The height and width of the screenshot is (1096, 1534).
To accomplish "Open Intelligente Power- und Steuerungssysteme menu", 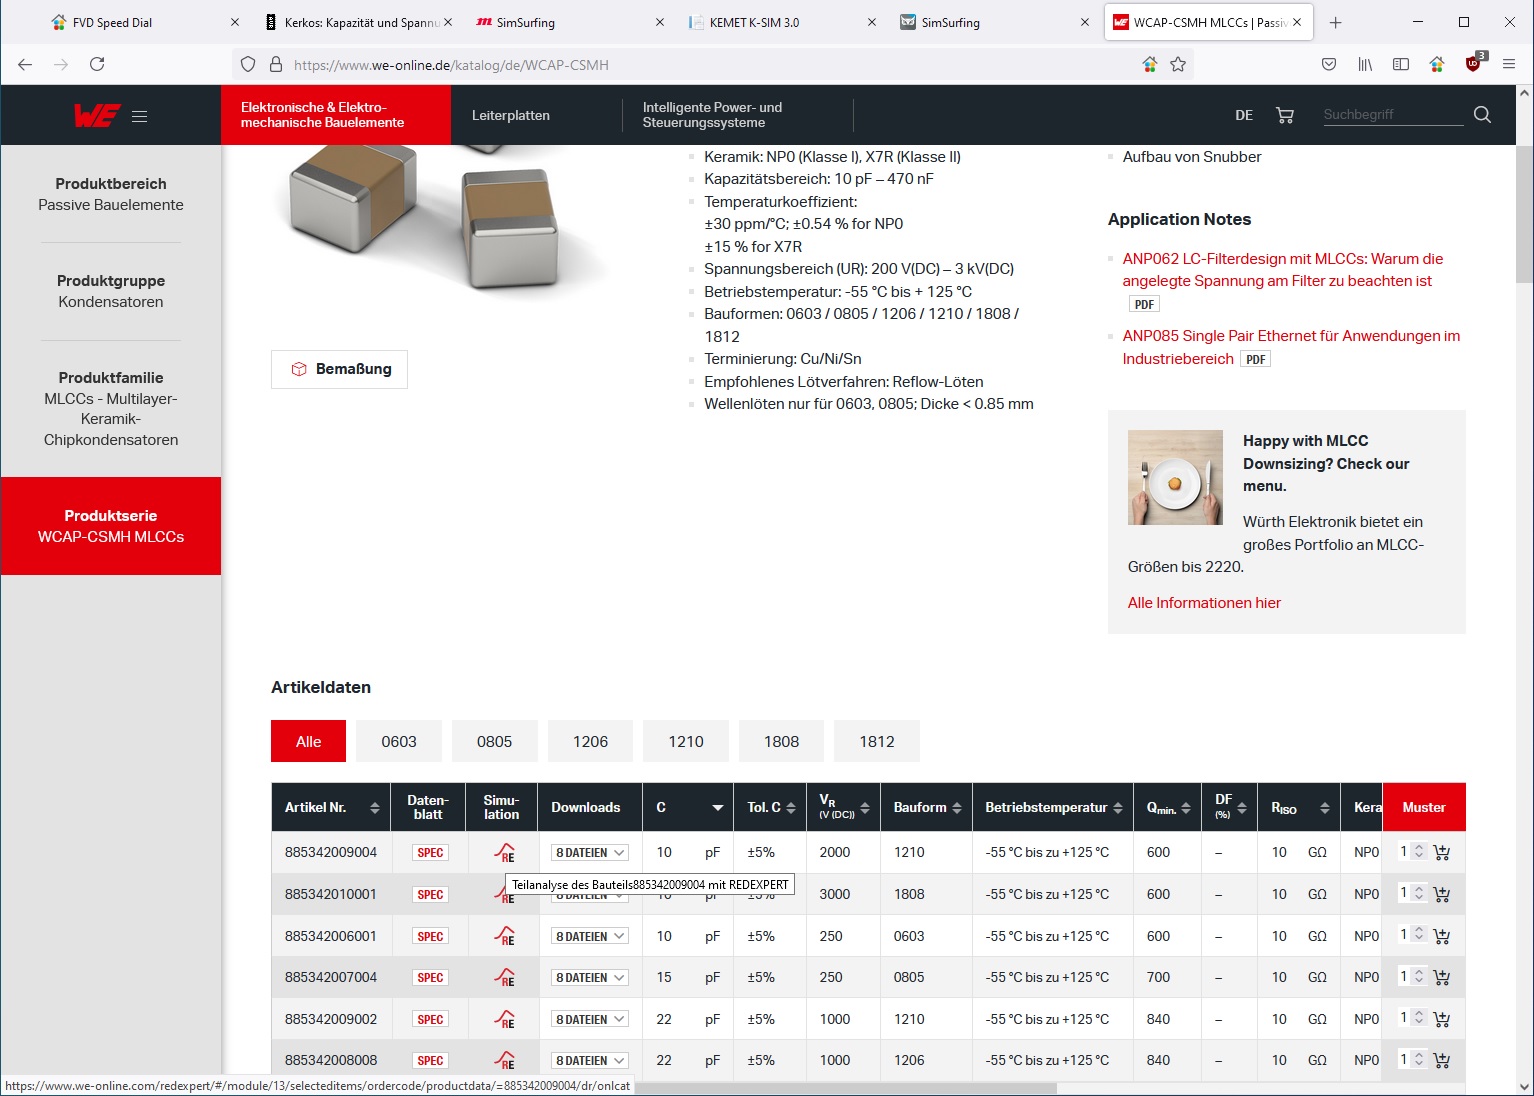I will click(712, 115).
